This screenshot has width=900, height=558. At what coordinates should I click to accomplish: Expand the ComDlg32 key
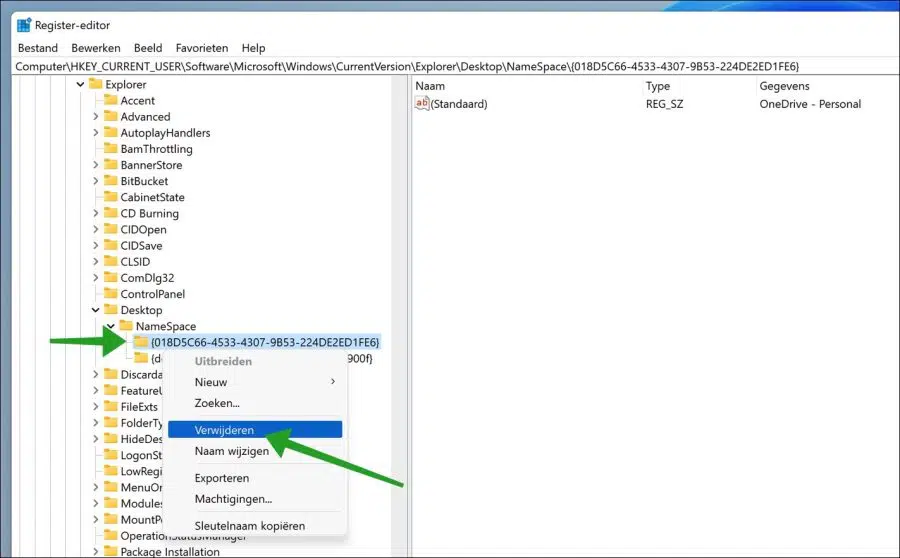[95, 277]
